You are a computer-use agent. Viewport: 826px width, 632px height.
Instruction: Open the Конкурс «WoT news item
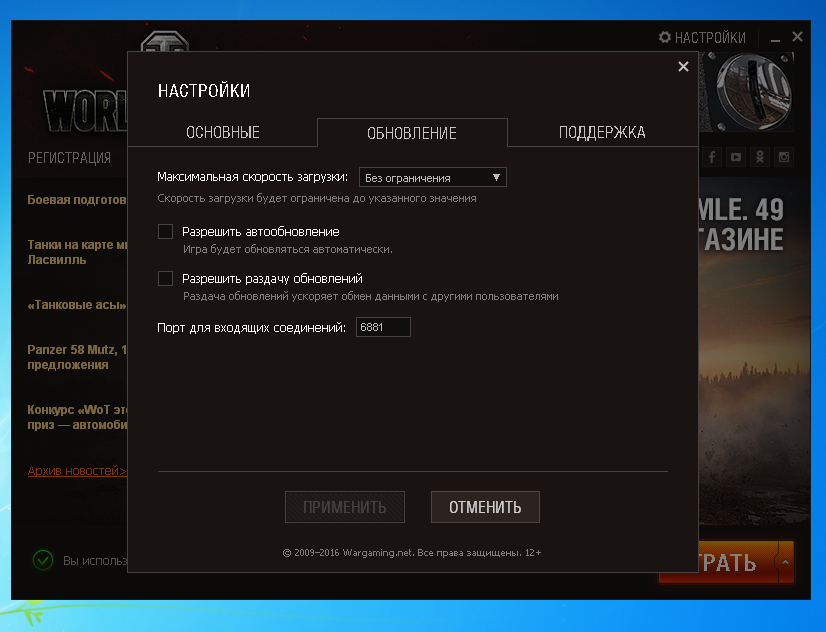[x=77, y=417]
